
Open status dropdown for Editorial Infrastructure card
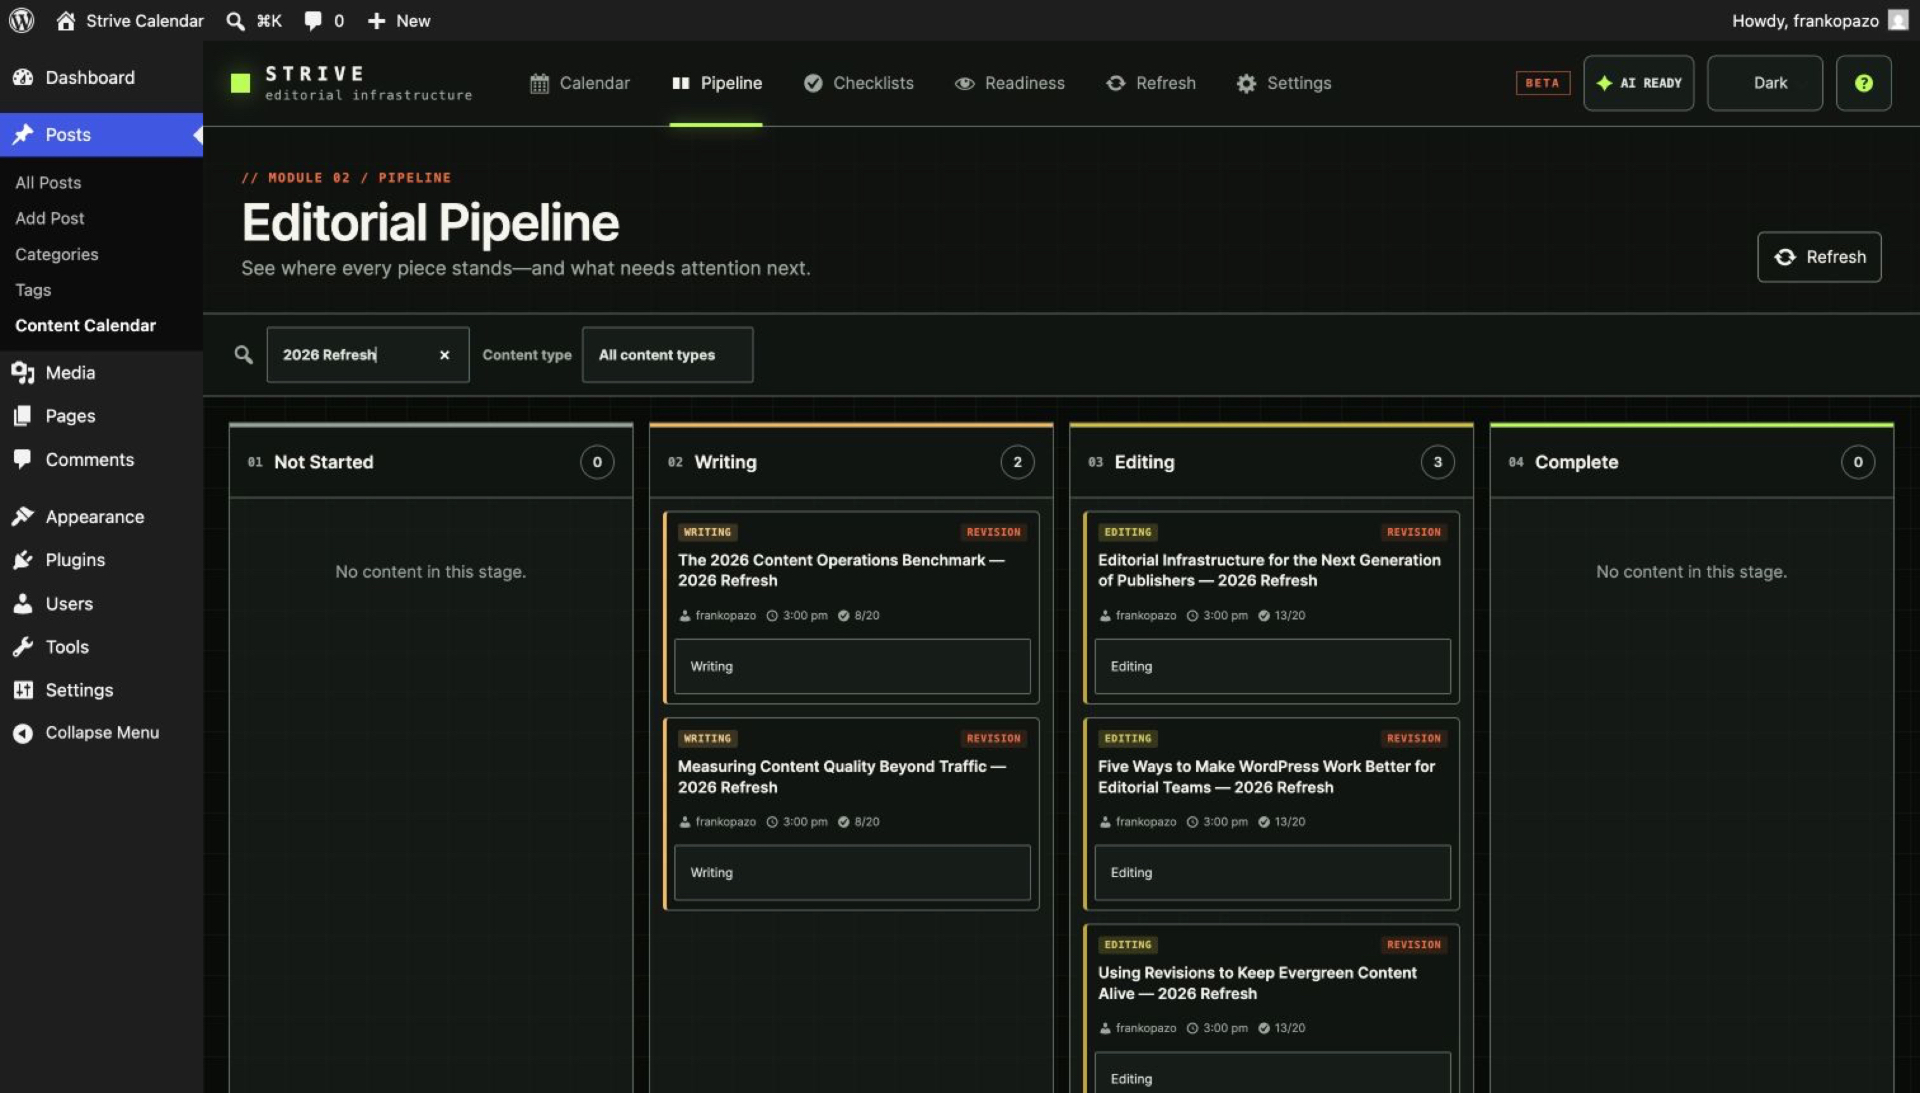click(1272, 666)
